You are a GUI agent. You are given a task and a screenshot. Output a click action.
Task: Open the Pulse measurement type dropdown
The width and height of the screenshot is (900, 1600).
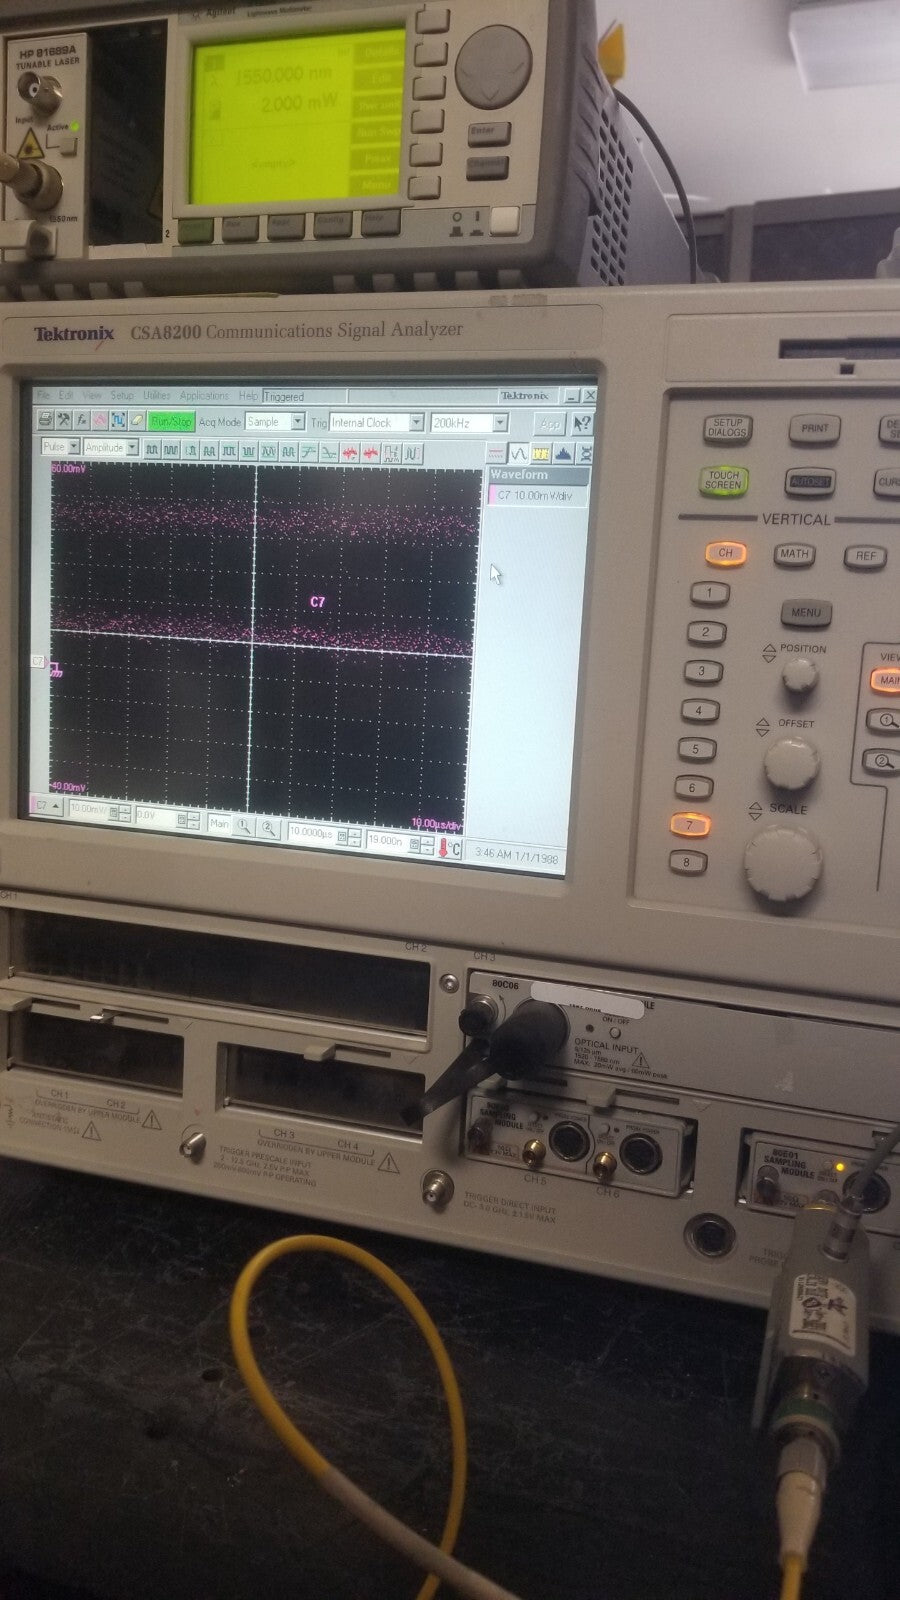[x=60, y=446]
